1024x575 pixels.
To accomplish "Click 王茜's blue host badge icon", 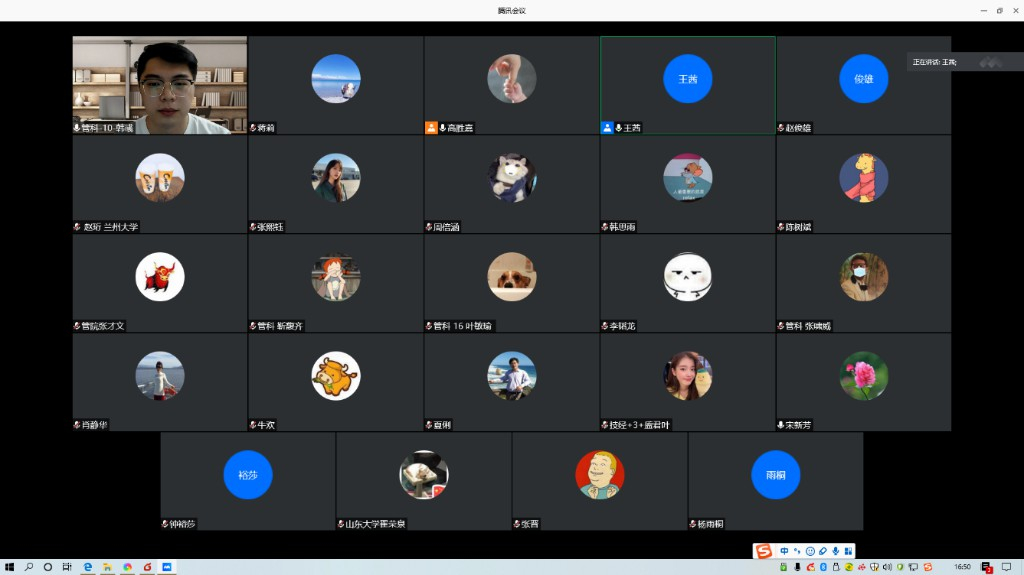I will [607, 128].
